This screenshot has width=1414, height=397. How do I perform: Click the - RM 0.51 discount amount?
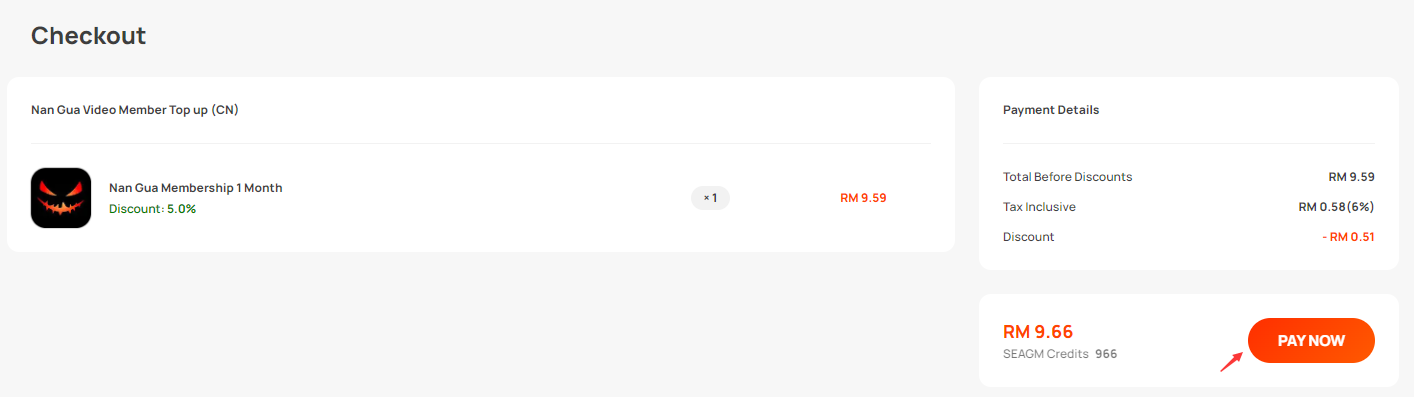(x=1348, y=237)
